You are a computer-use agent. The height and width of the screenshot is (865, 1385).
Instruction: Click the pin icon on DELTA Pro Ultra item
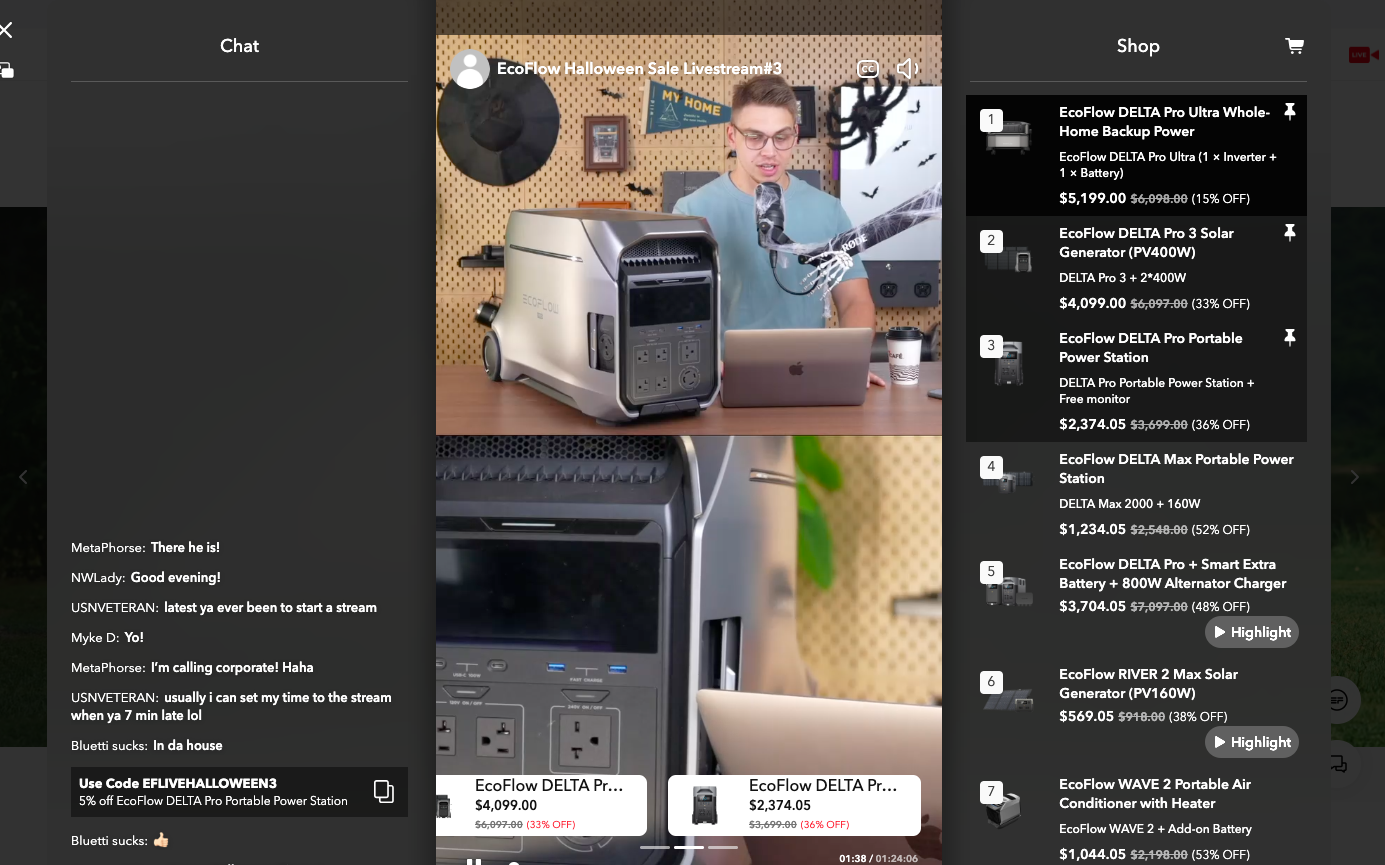1289,112
